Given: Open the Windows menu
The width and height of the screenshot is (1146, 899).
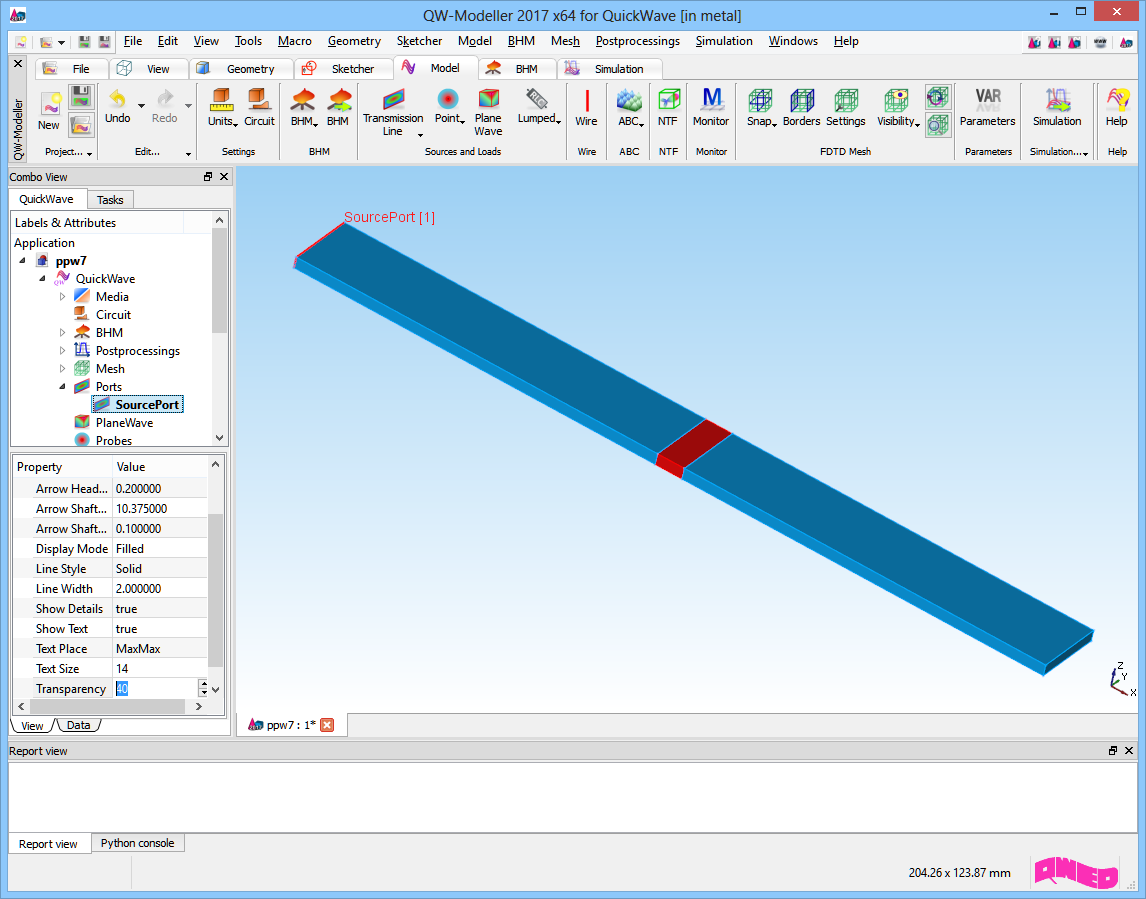Looking at the screenshot, I should point(793,41).
